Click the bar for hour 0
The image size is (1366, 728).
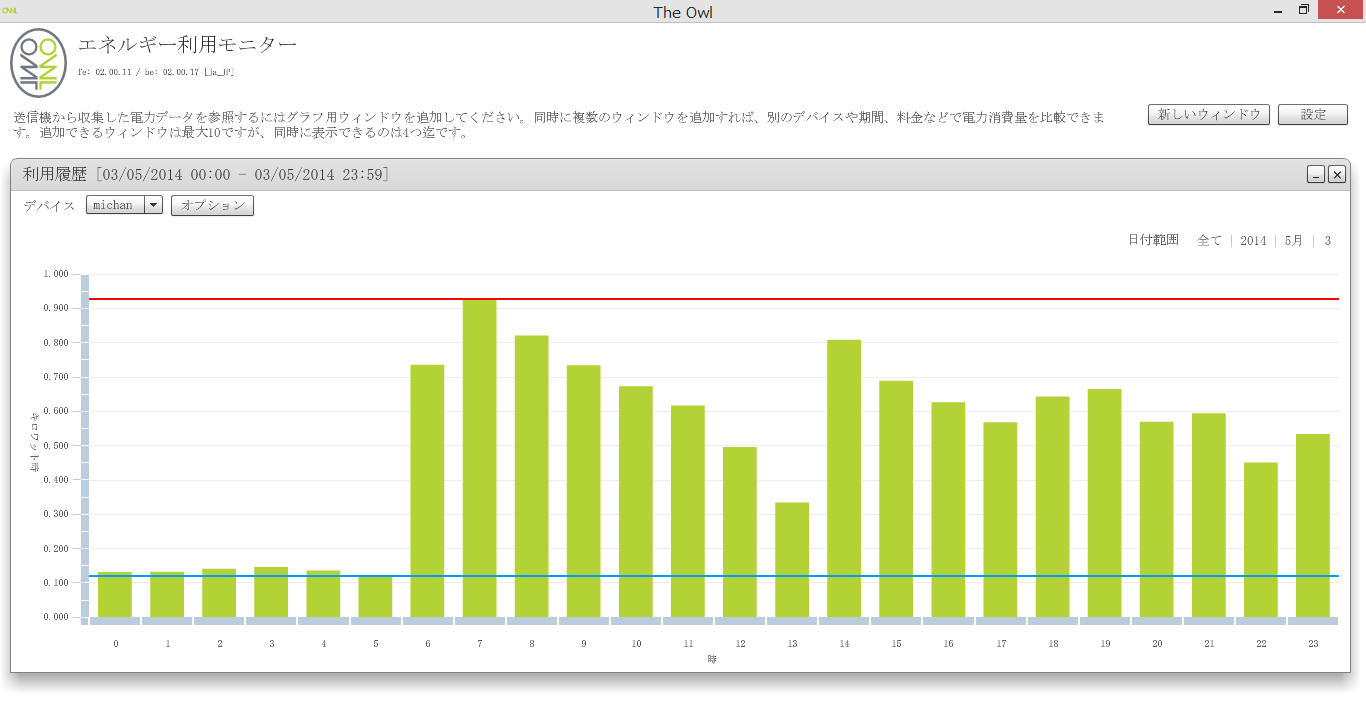(x=115, y=595)
